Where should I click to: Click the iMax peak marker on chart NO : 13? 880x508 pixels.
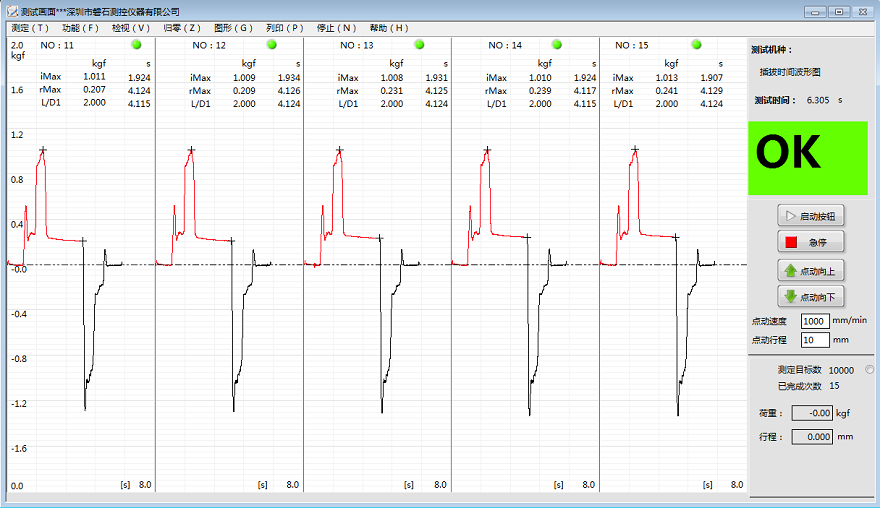pos(340,150)
